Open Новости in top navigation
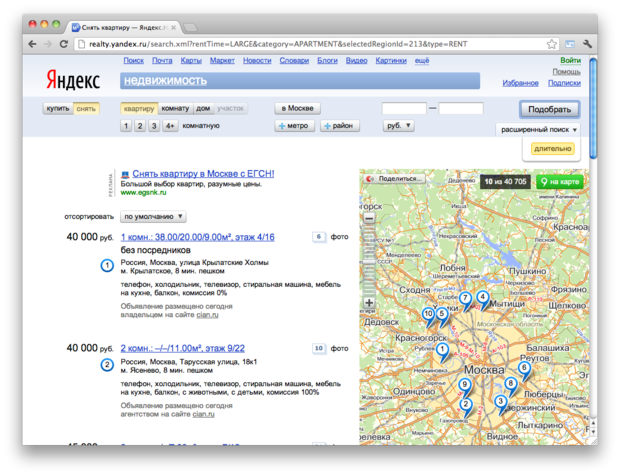 257,60
